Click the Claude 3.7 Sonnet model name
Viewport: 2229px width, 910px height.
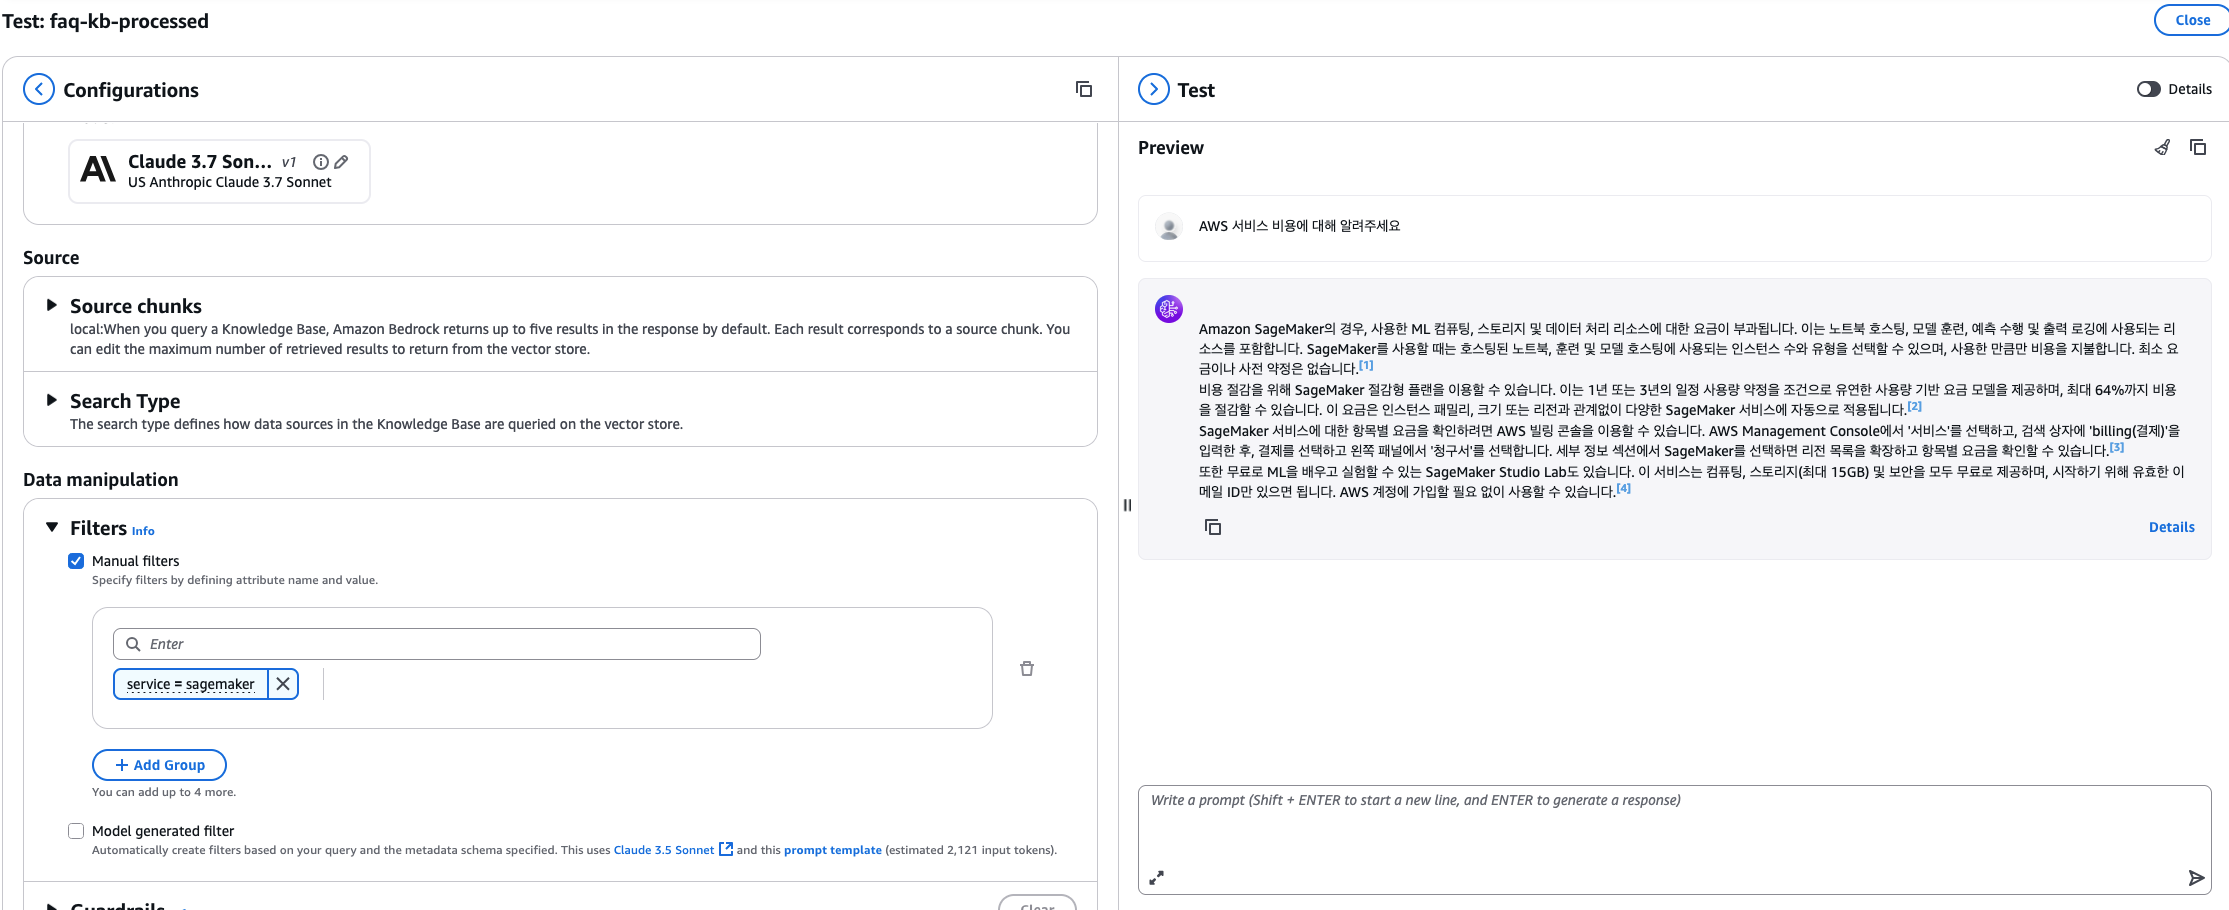click(200, 161)
